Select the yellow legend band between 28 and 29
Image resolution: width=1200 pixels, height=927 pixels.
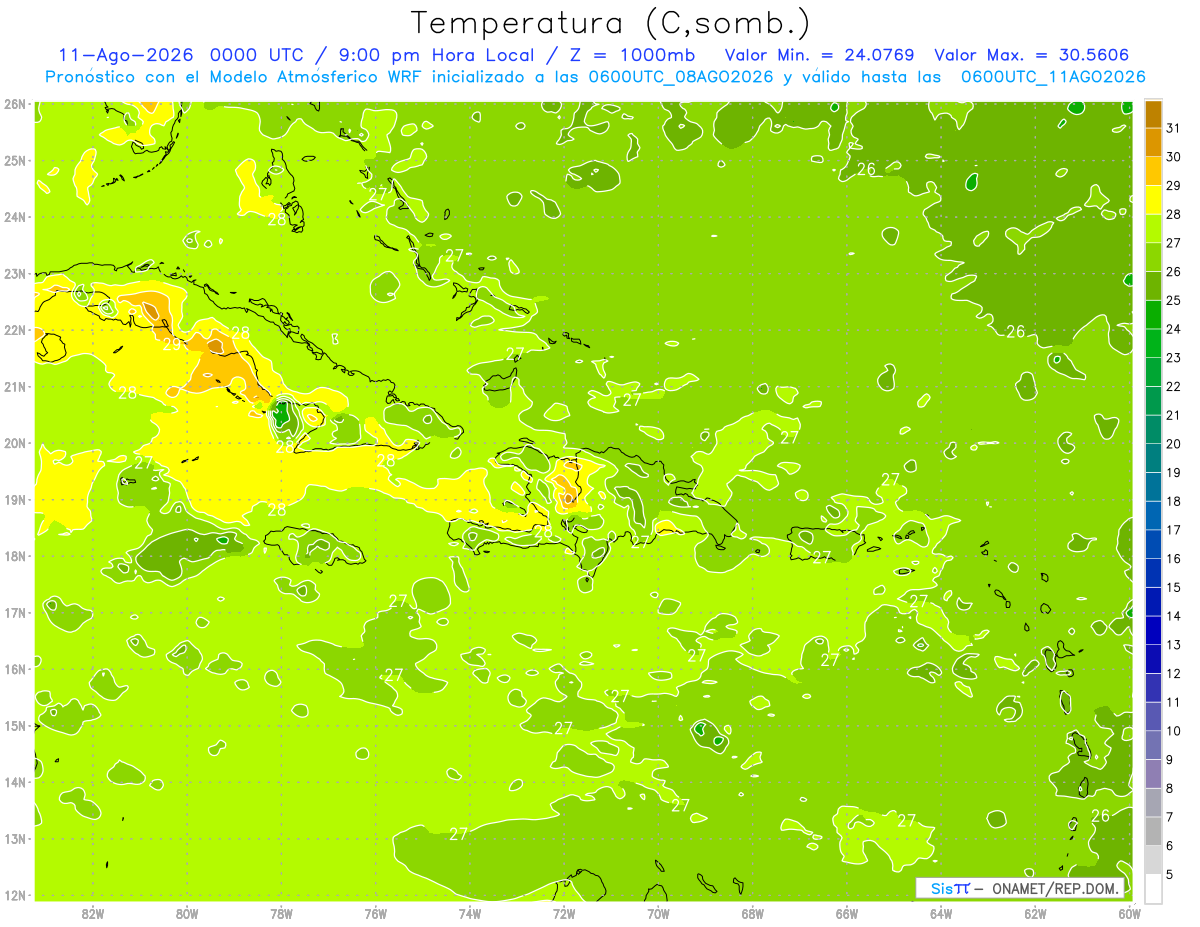[1153, 200]
